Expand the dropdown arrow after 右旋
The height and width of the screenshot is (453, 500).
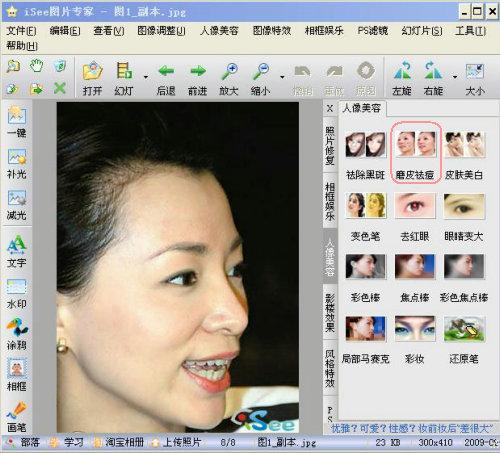pyautogui.click(x=455, y=77)
